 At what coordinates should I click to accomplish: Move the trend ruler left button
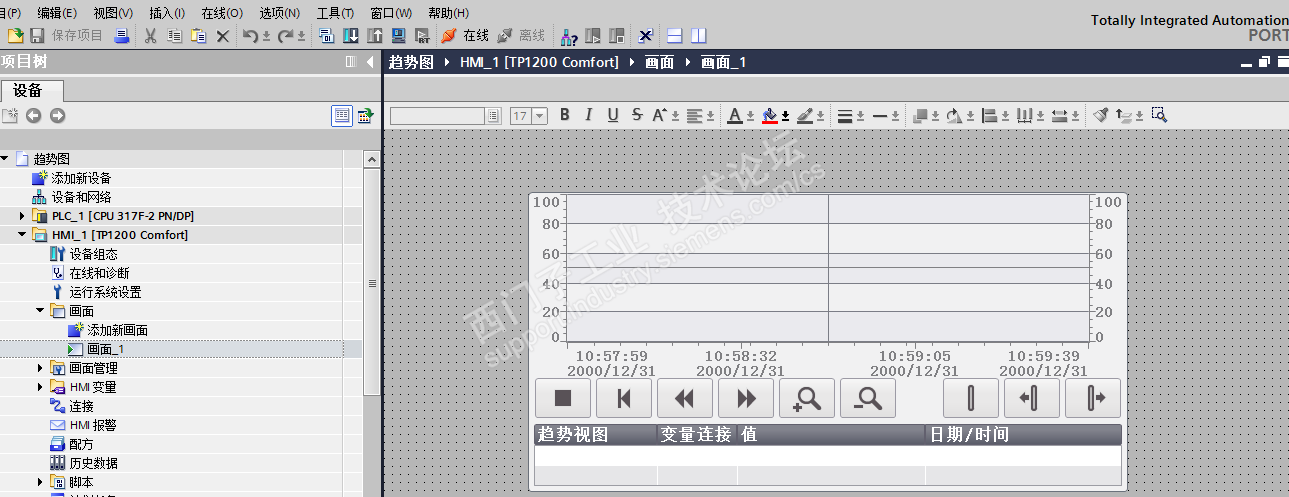1032,398
